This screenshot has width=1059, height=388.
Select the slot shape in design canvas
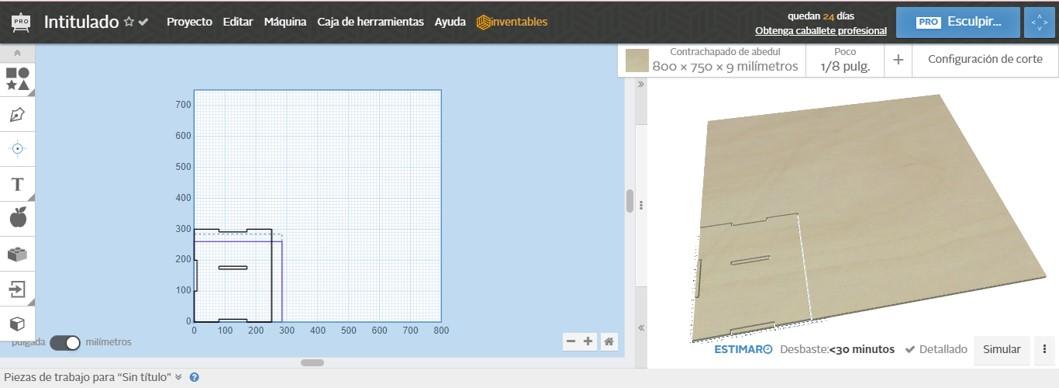coord(232,268)
